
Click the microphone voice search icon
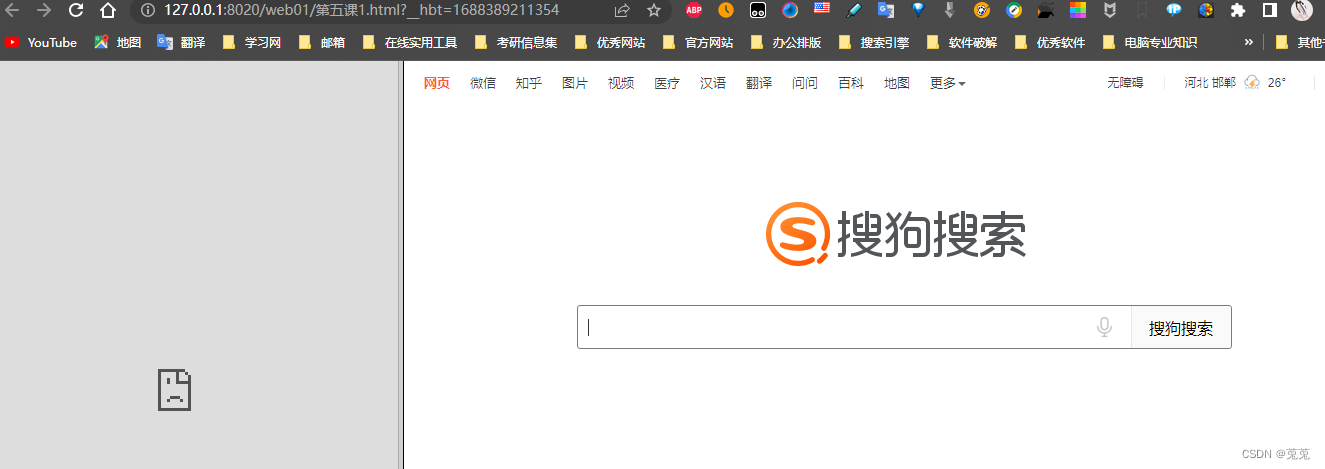point(1105,327)
